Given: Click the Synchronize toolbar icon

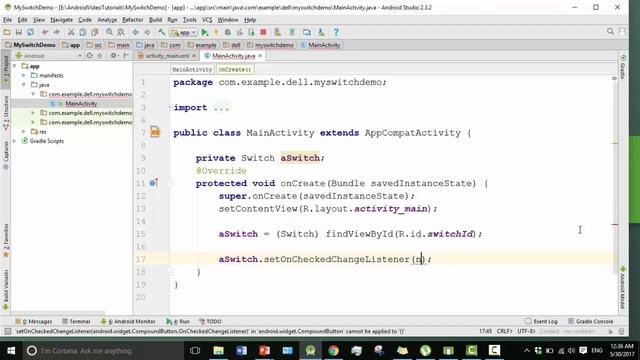Looking at the screenshot, I should point(31,32).
